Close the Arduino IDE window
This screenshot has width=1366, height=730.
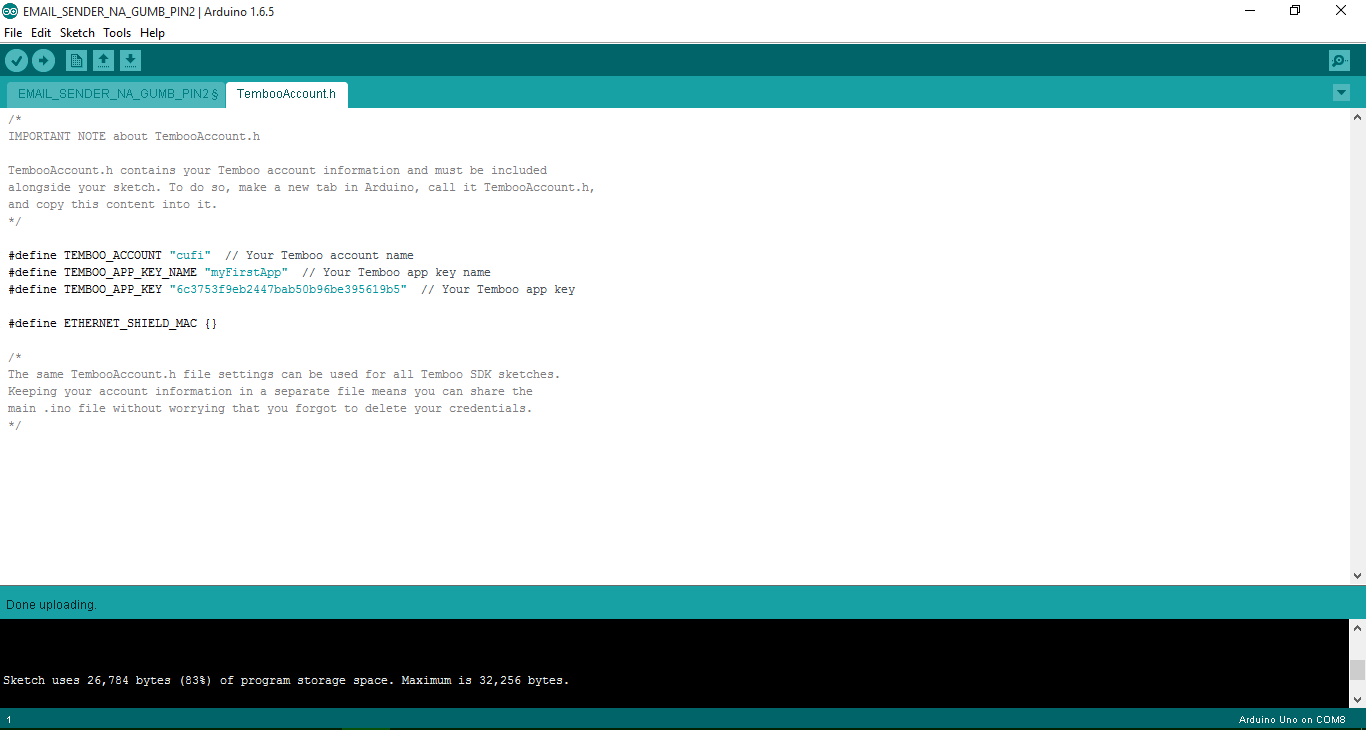1342,11
